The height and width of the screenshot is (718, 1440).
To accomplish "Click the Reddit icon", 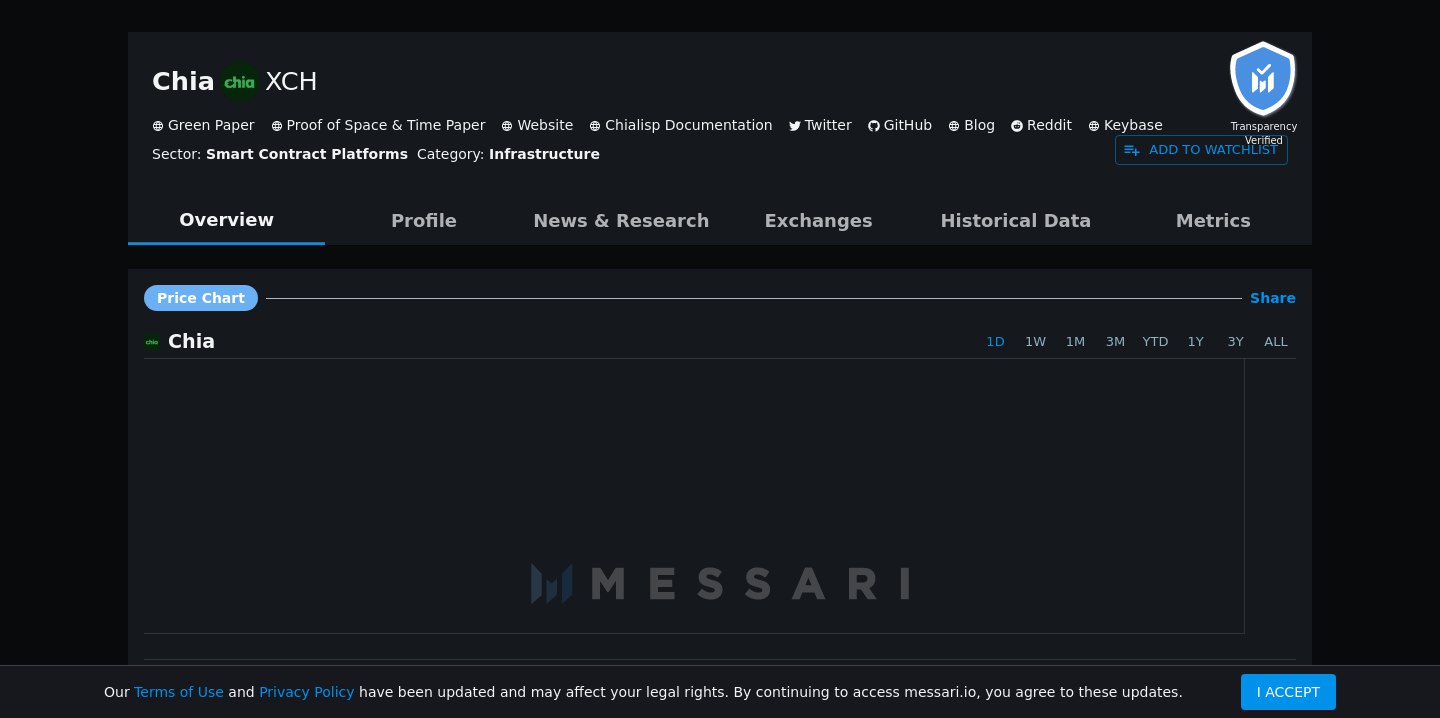I will 1017,126.
